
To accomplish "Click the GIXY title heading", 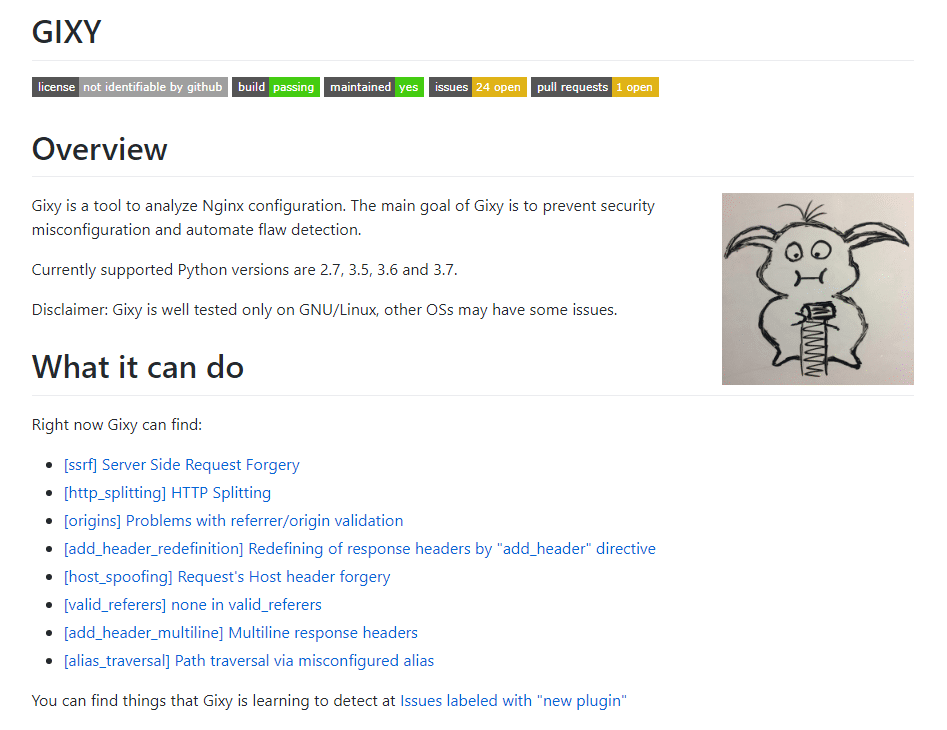I will 66,32.
